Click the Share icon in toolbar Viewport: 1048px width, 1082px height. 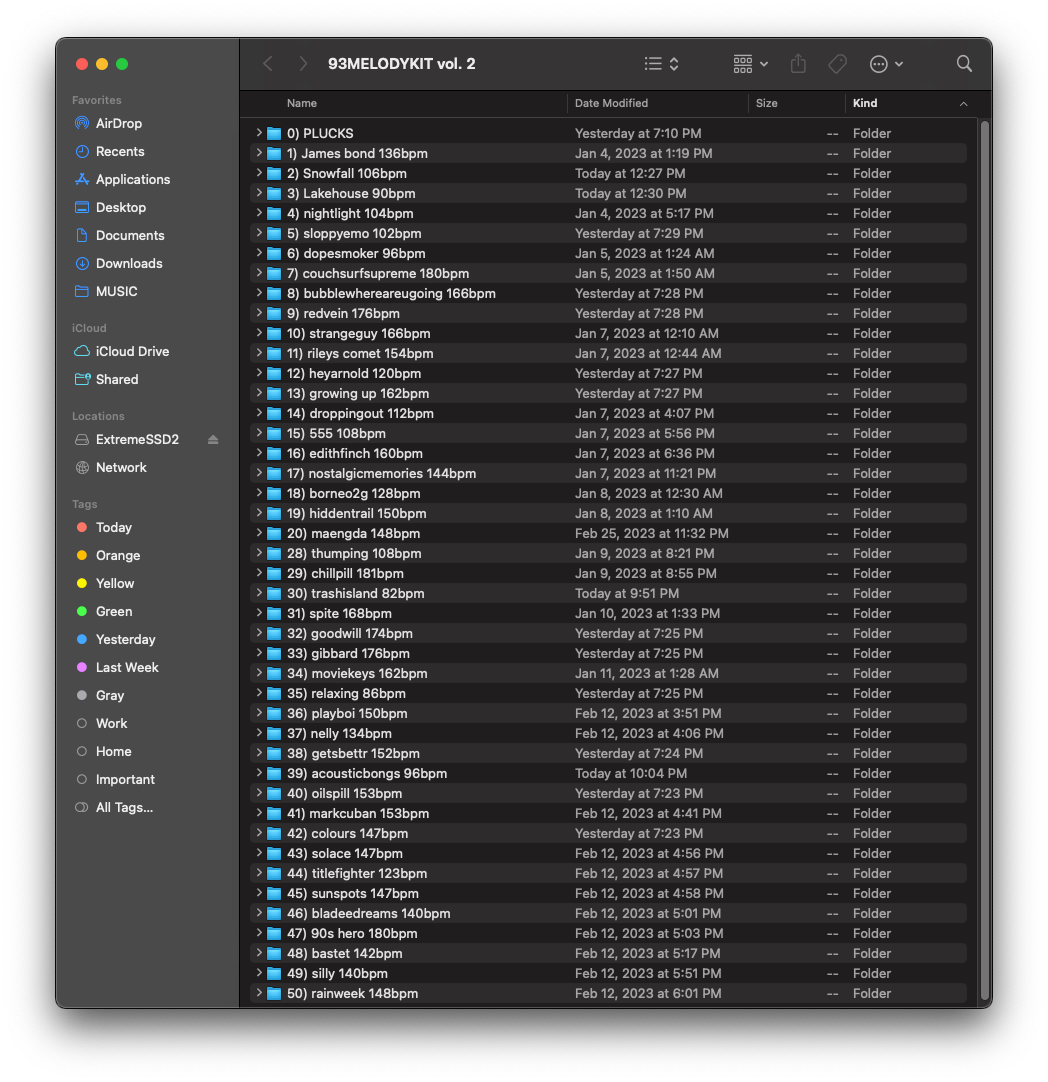(798, 64)
